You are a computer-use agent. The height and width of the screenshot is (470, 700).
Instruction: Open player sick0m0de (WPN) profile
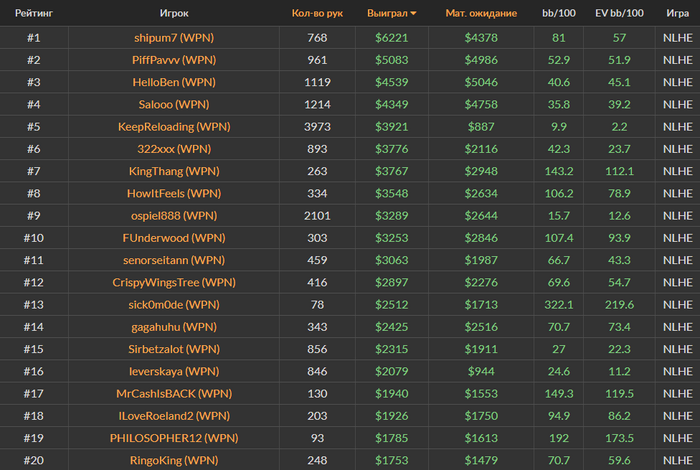[x=174, y=305]
